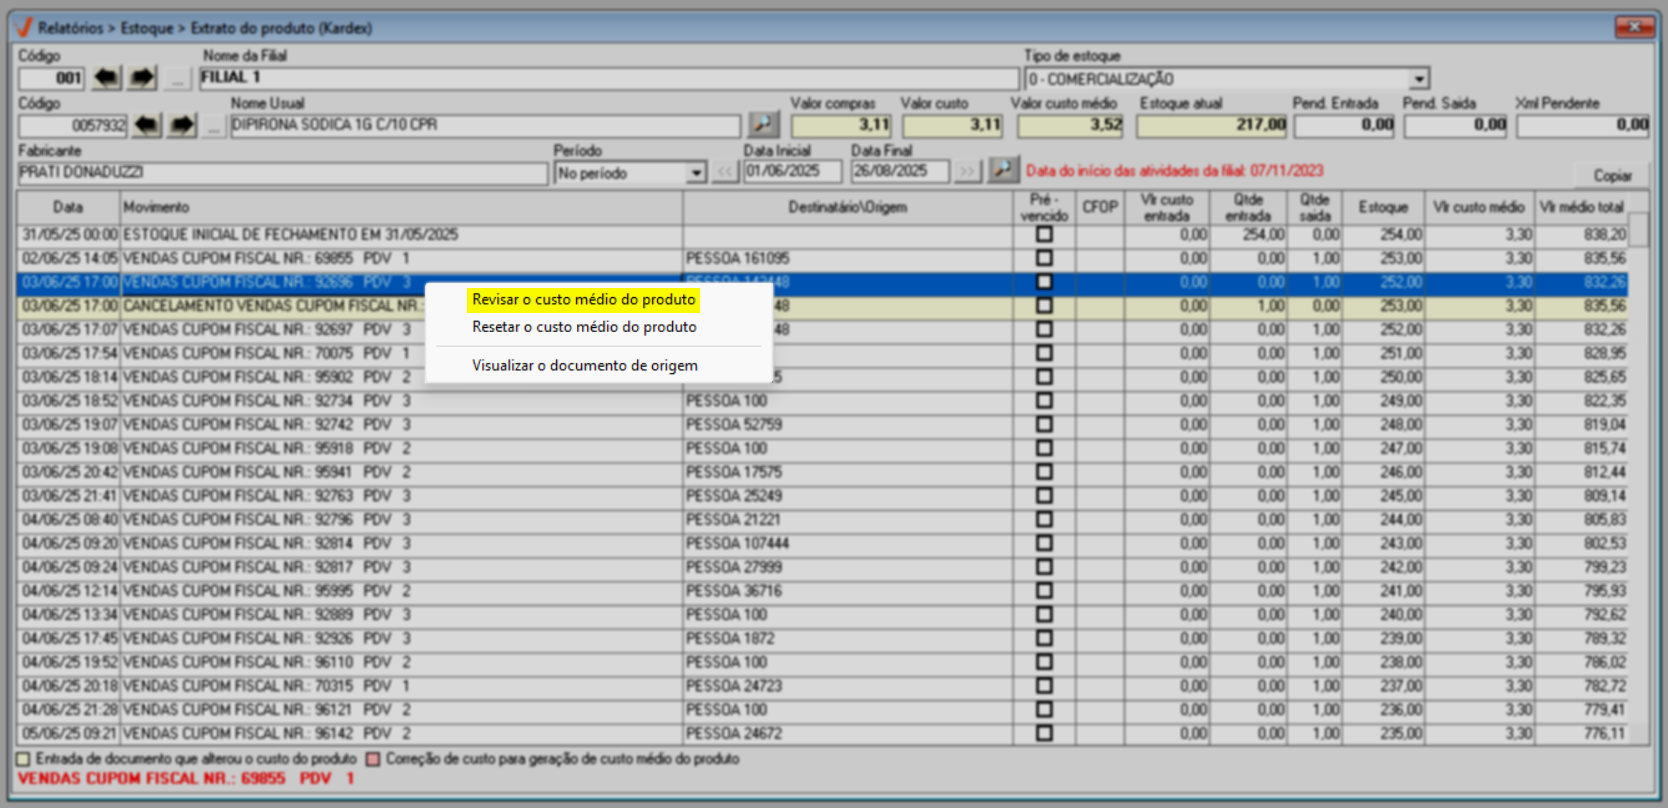The width and height of the screenshot is (1668, 808).
Task: Open product lookup ellipsis button beside product code
Action: (x=213, y=126)
